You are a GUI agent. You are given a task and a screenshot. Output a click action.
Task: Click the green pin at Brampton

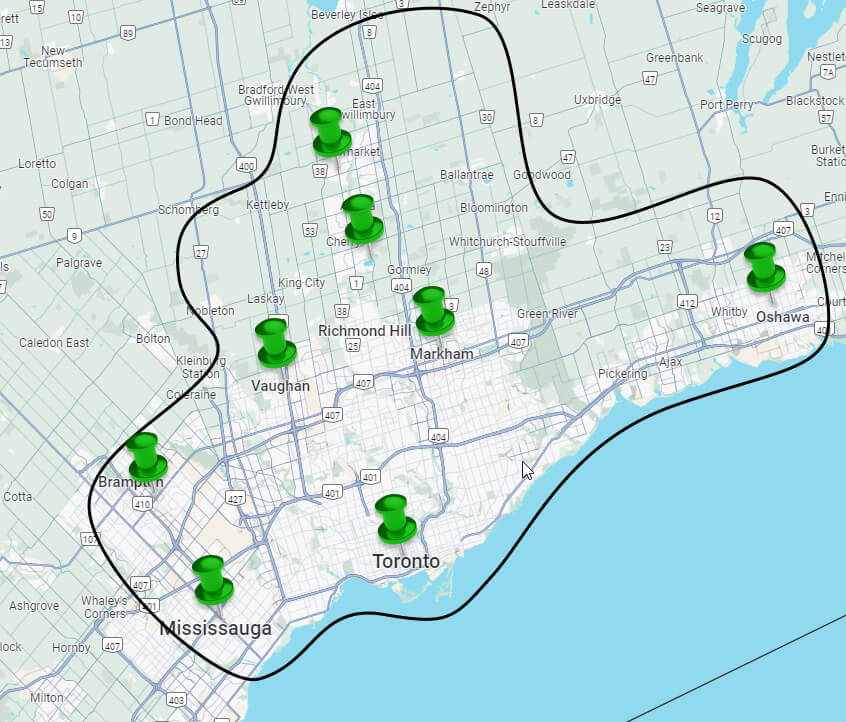pyautogui.click(x=146, y=456)
